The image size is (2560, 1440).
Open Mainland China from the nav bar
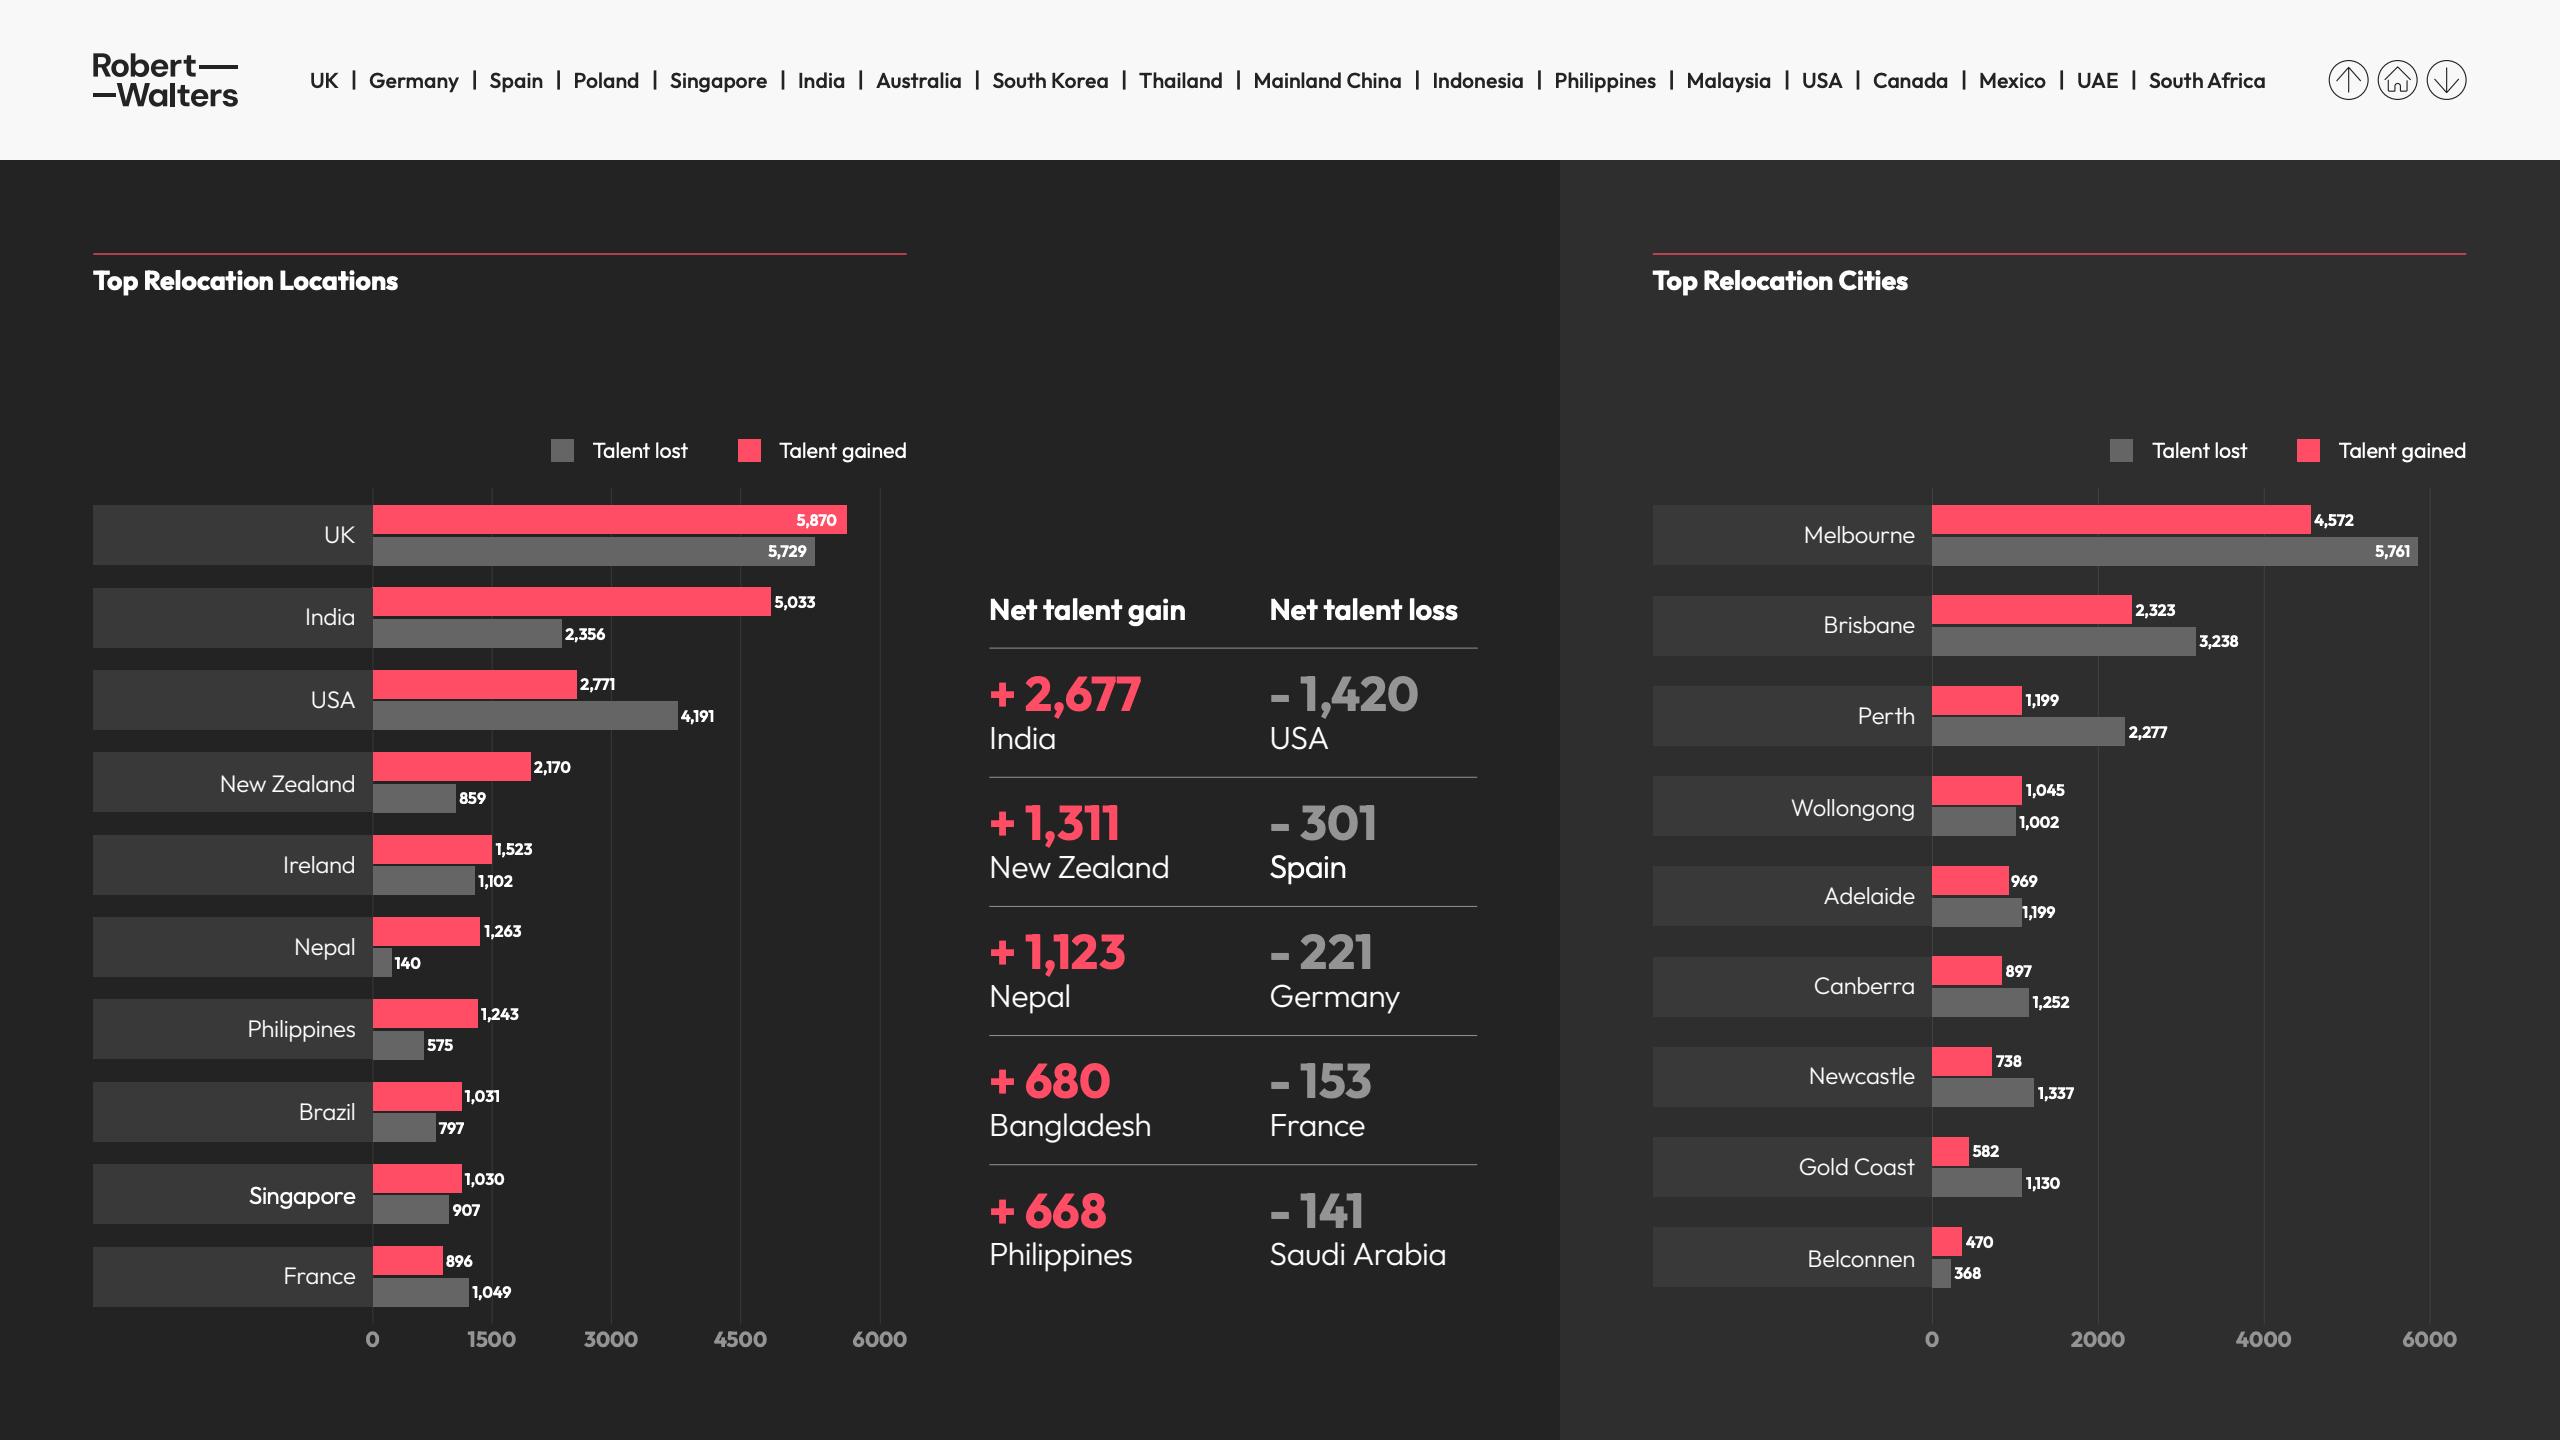click(x=1327, y=81)
